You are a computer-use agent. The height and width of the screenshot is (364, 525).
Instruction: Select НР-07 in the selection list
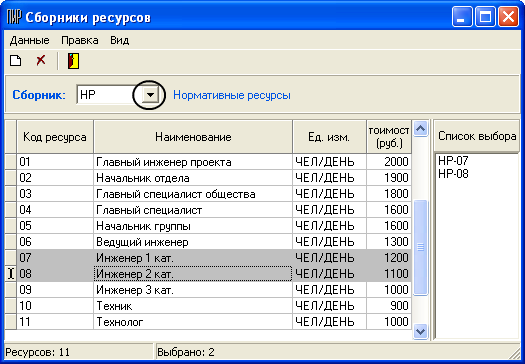[x=453, y=161]
